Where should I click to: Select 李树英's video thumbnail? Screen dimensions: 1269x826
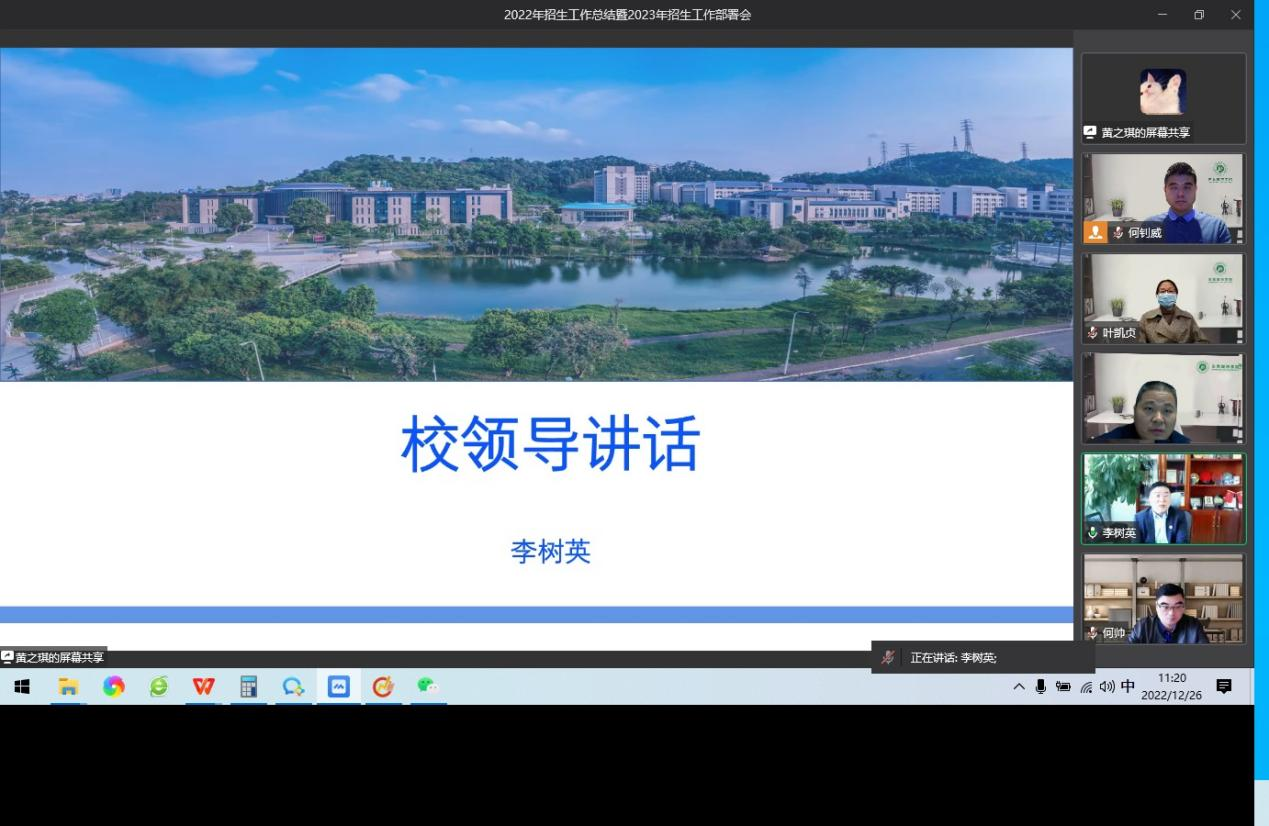[1164, 498]
